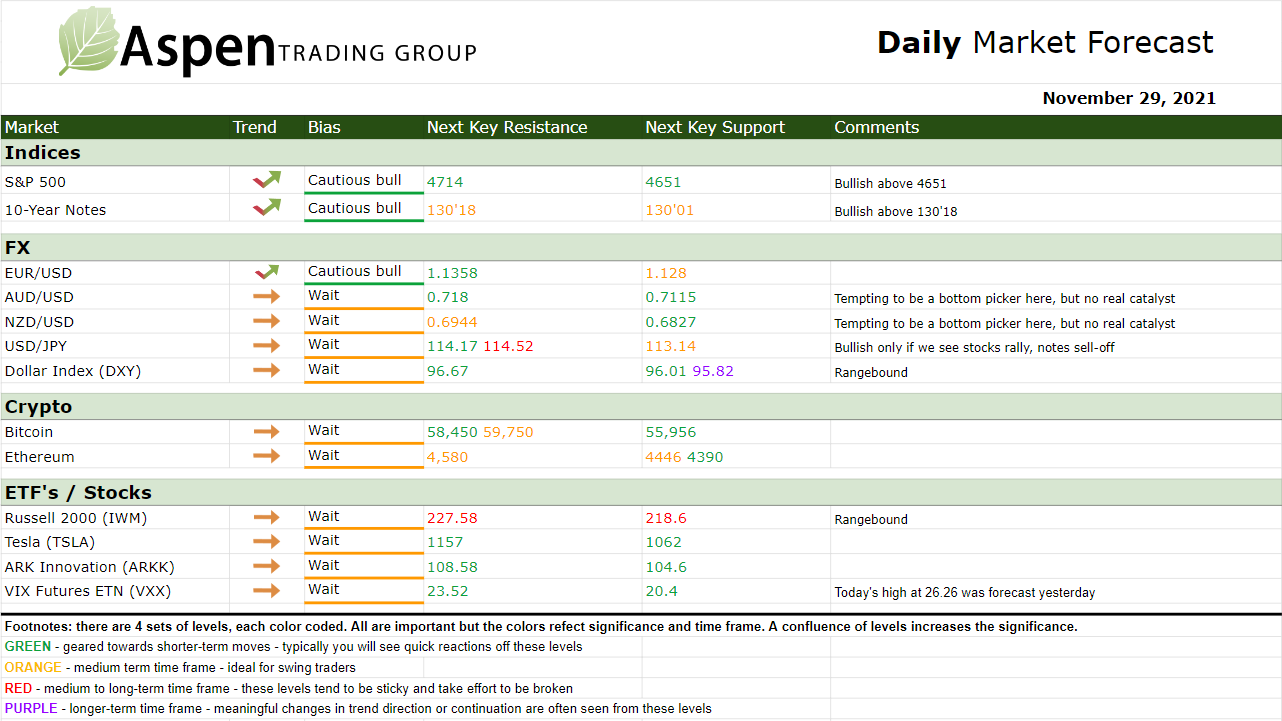This screenshot has height=721, width=1282.
Task: Click the Bitcoin market name
Action: [x=29, y=432]
